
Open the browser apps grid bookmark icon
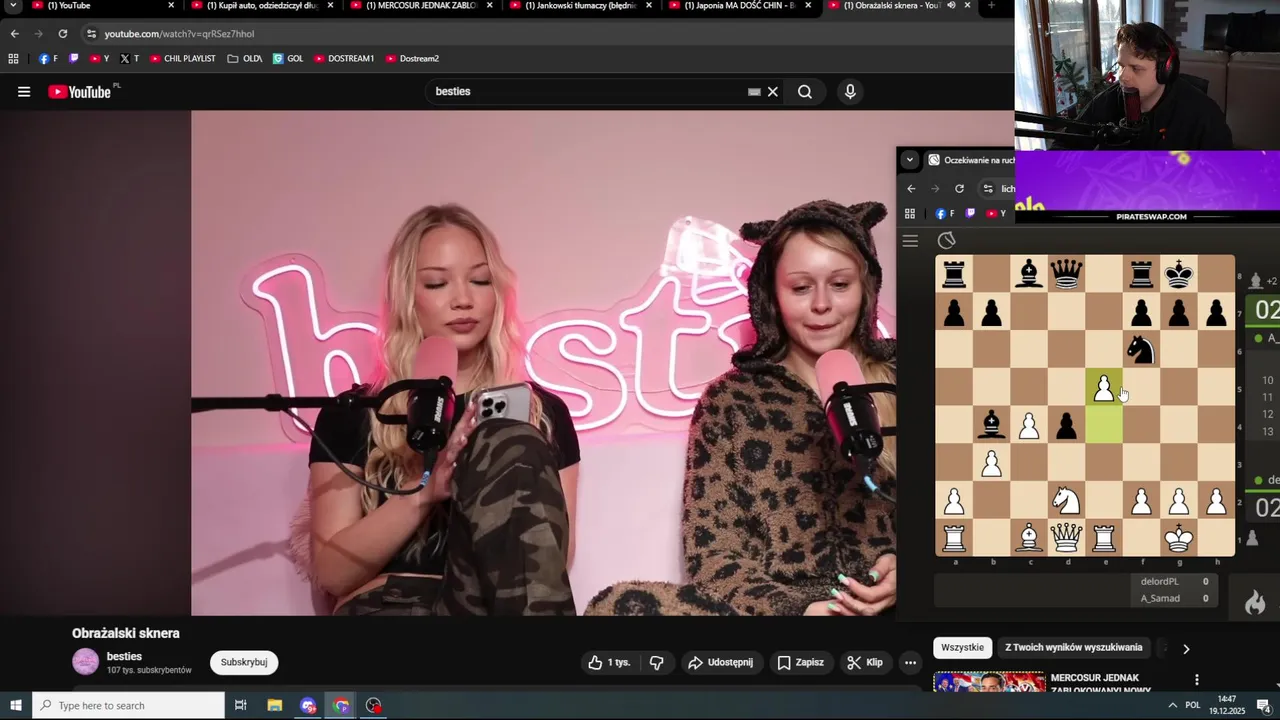[14, 59]
